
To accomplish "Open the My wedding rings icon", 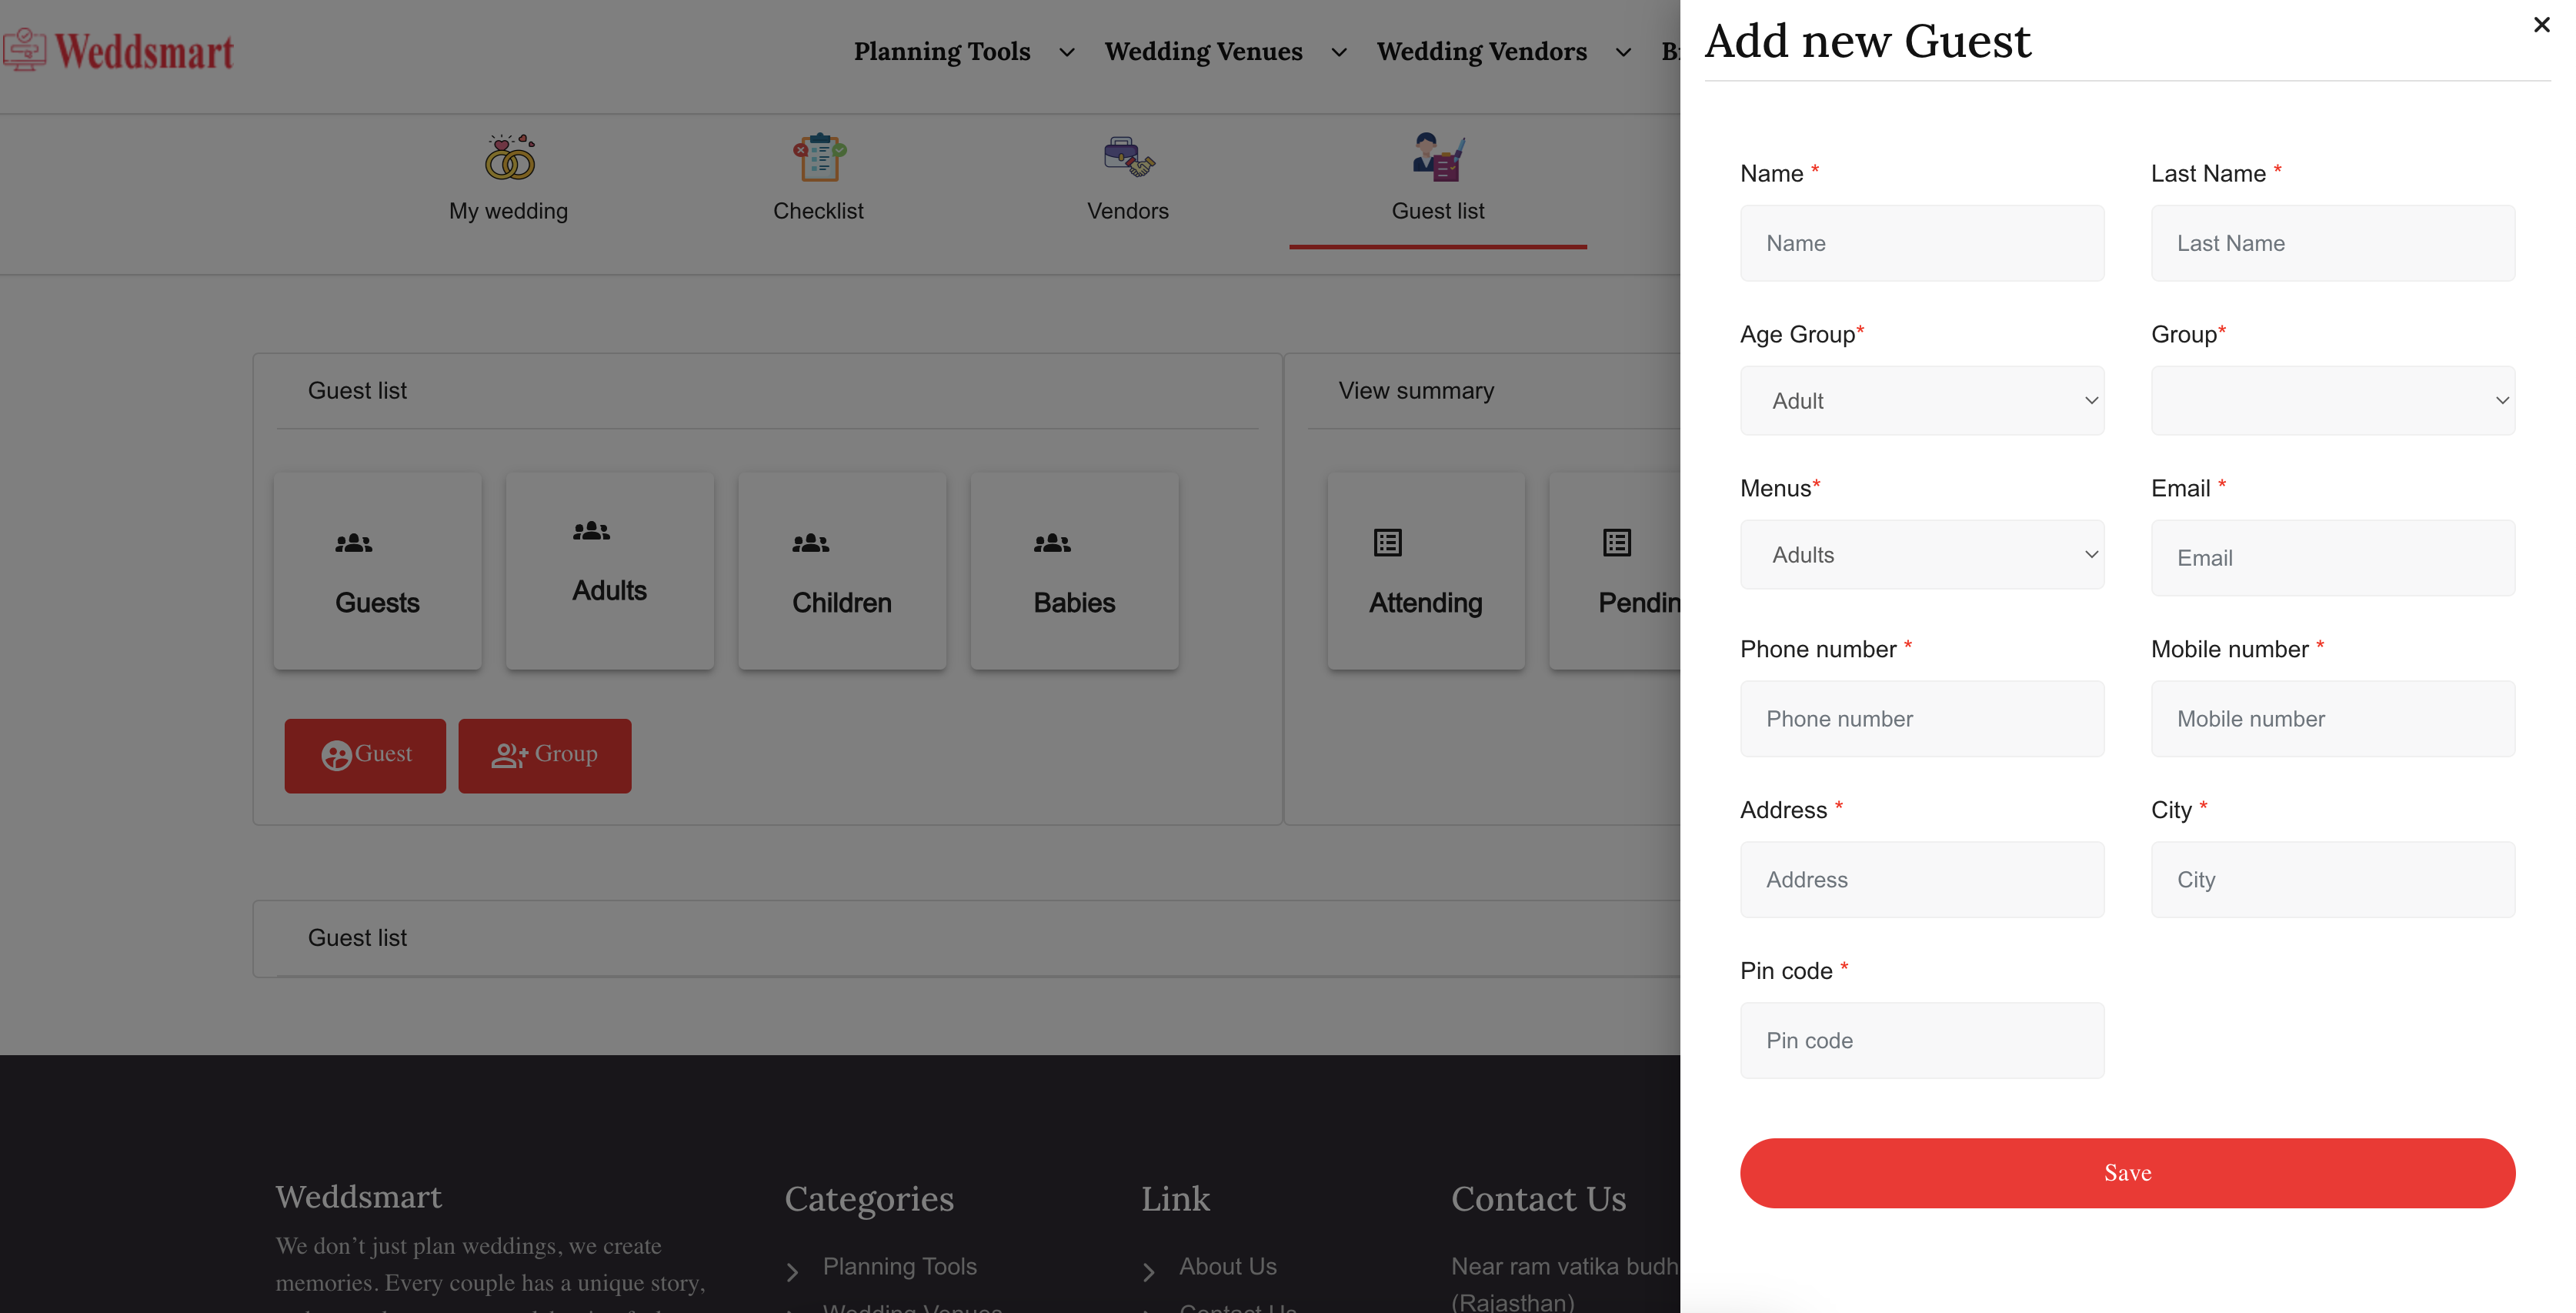I will (510, 157).
